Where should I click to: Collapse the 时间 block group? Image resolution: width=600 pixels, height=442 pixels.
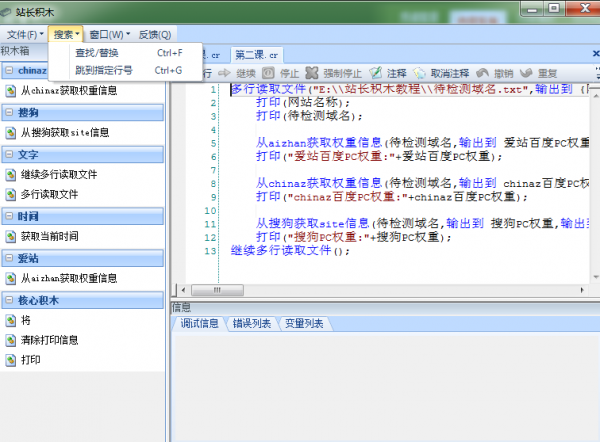tap(9, 216)
